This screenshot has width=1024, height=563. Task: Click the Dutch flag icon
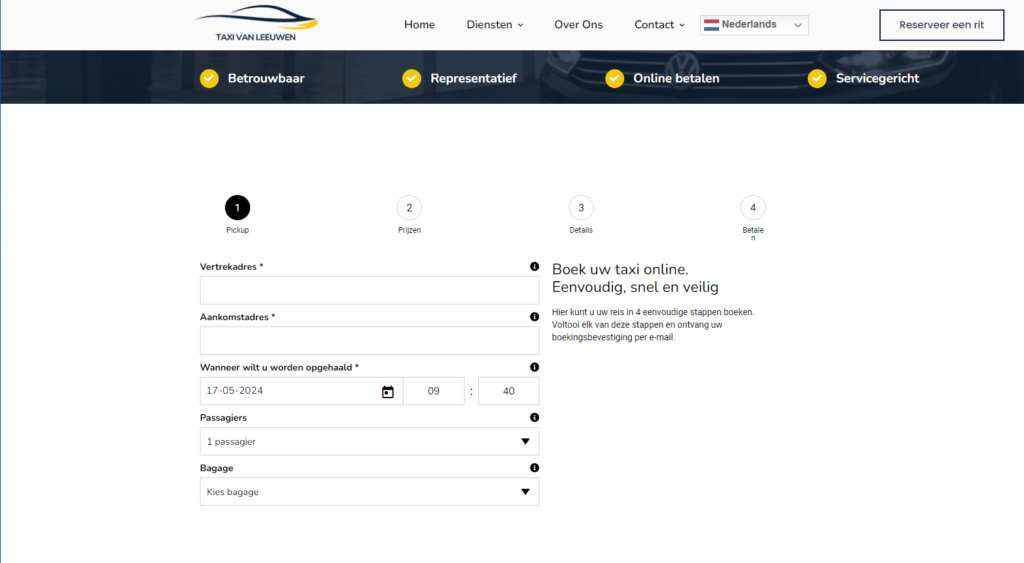(711, 25)
